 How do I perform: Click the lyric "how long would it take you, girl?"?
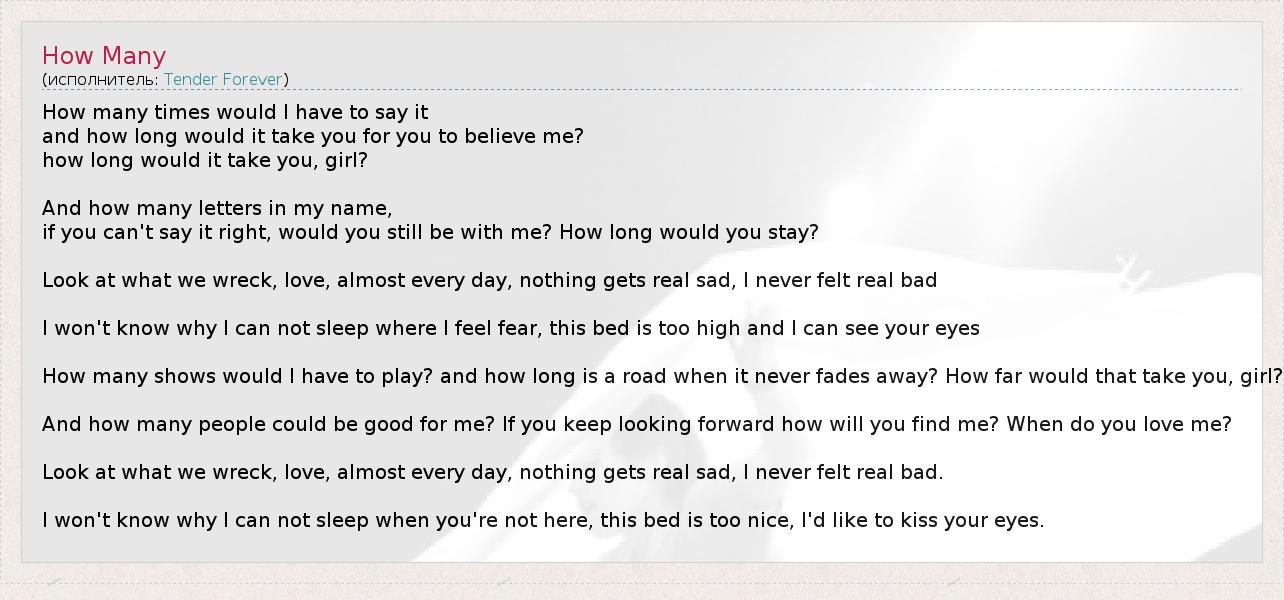point(205,160)
